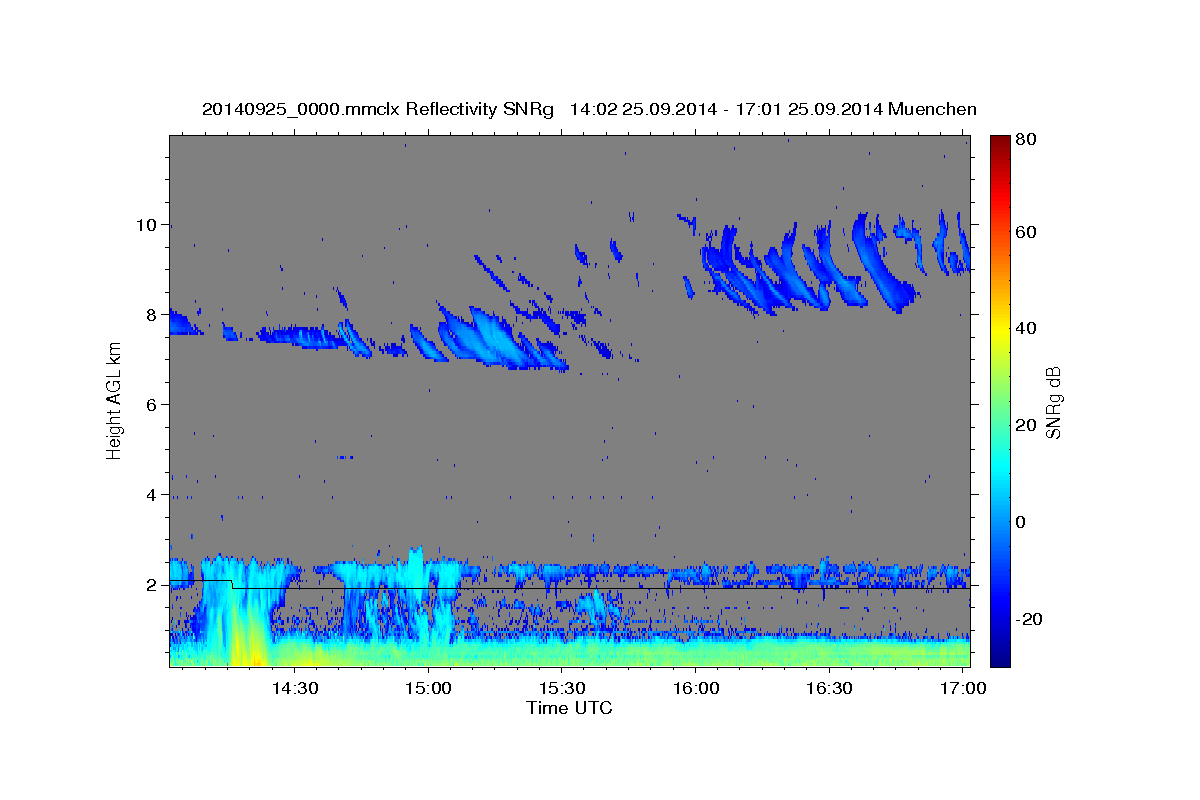The width and height of the screenshot is (1200, 800).
Task: Click the green region of the colorbar
Action: point(1000,400)
